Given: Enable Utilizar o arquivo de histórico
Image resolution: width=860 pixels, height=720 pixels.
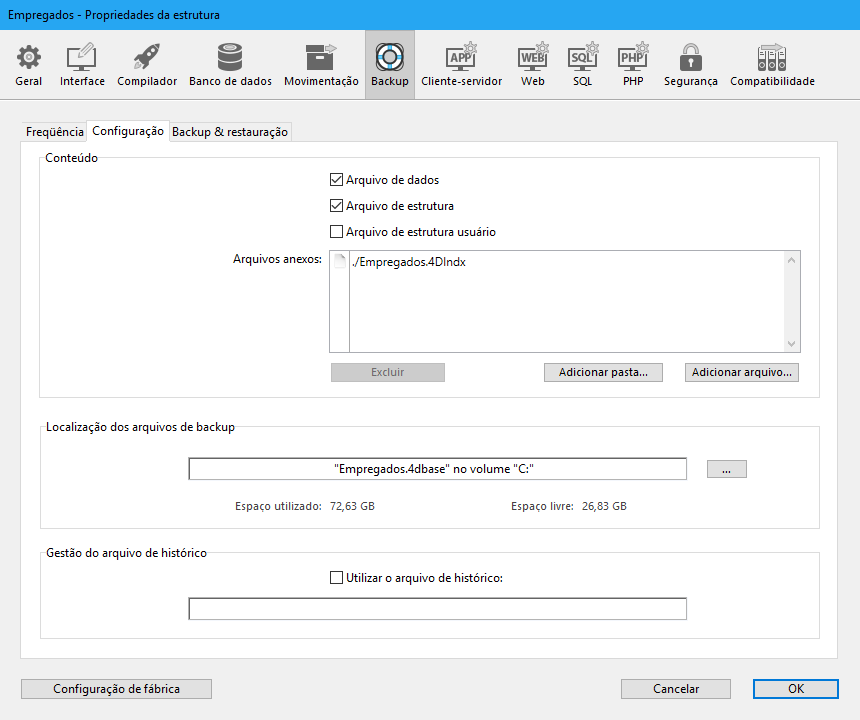Looking at the screenshot, I should tap(337, 577).
